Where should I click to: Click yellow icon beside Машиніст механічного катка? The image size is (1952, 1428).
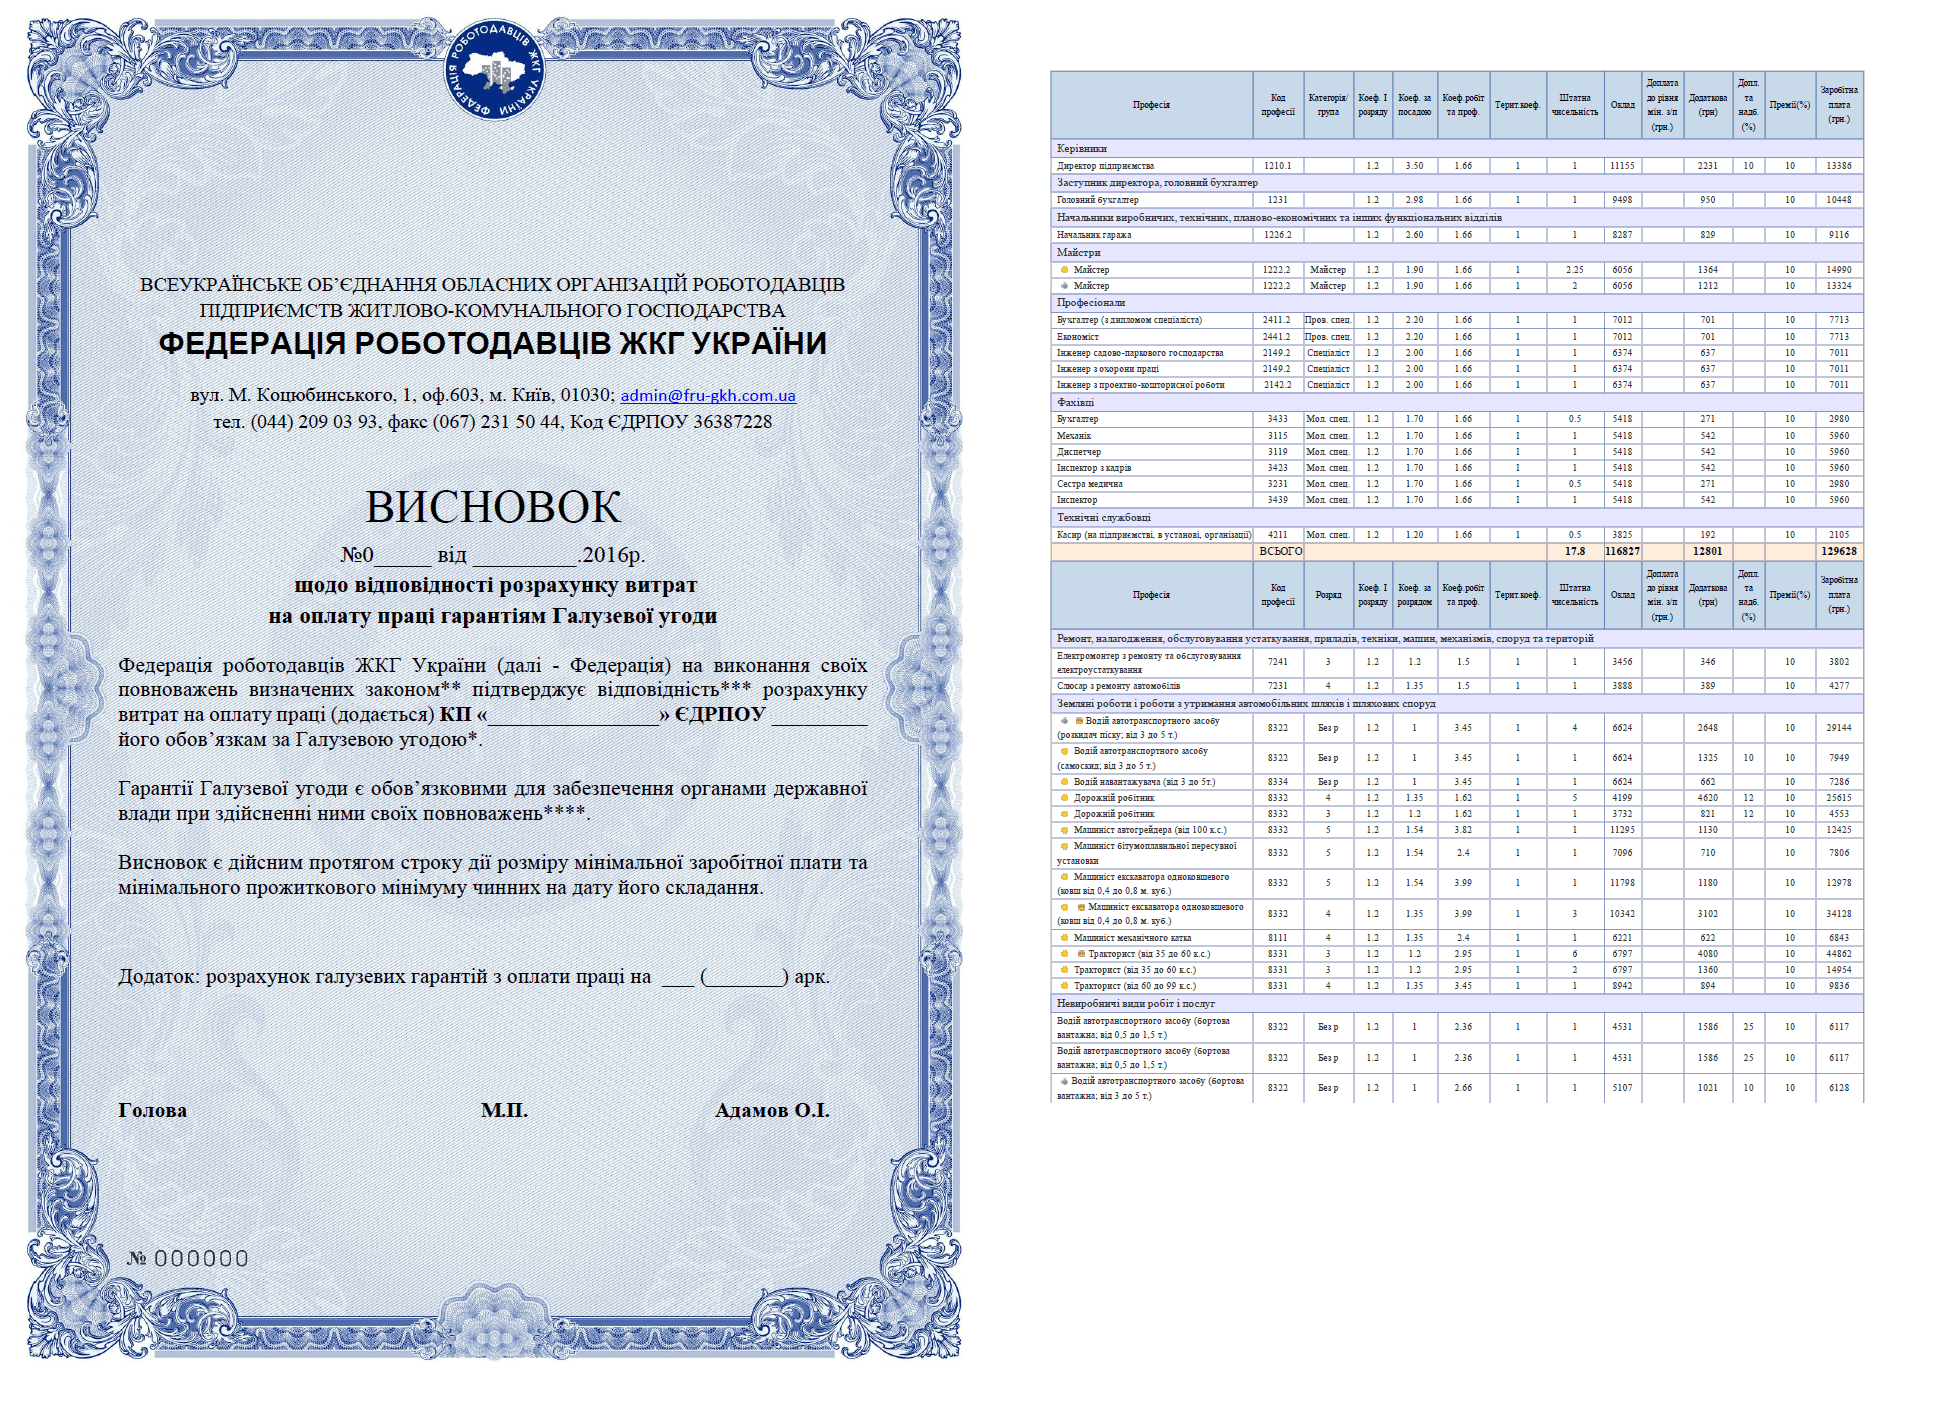point(1064,938)
